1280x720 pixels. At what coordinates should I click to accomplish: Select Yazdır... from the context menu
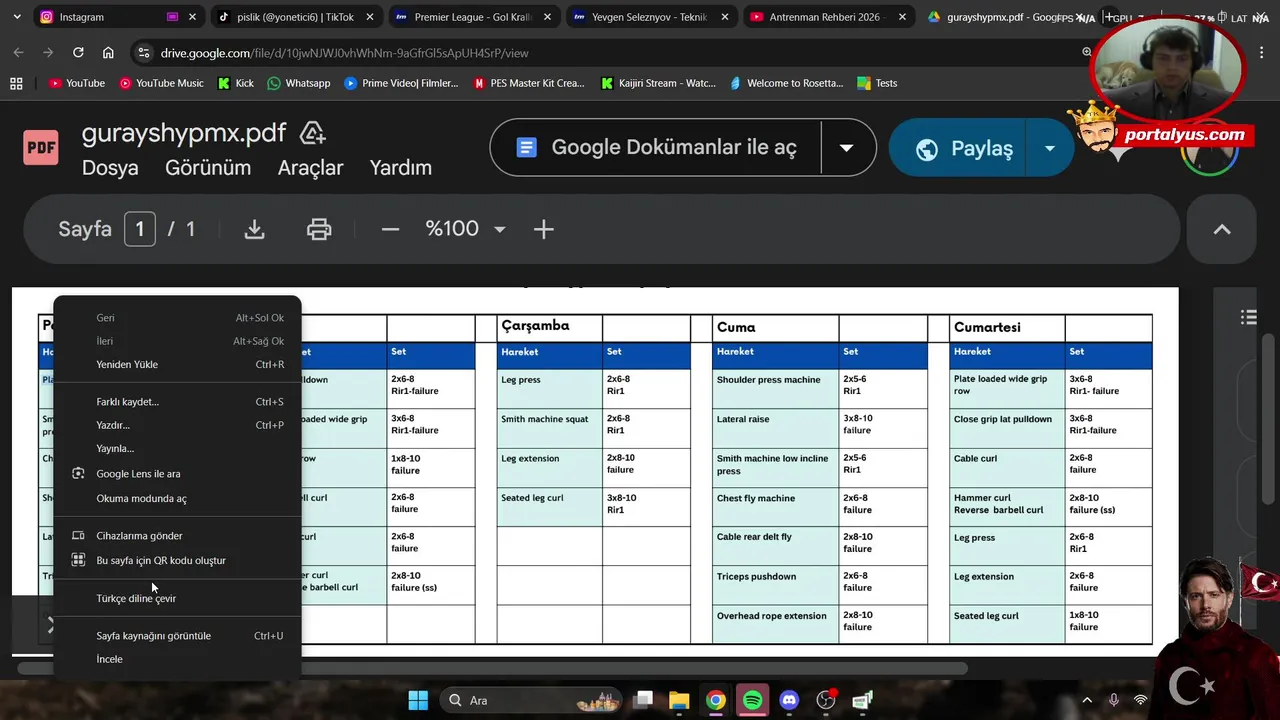(177, 425)
